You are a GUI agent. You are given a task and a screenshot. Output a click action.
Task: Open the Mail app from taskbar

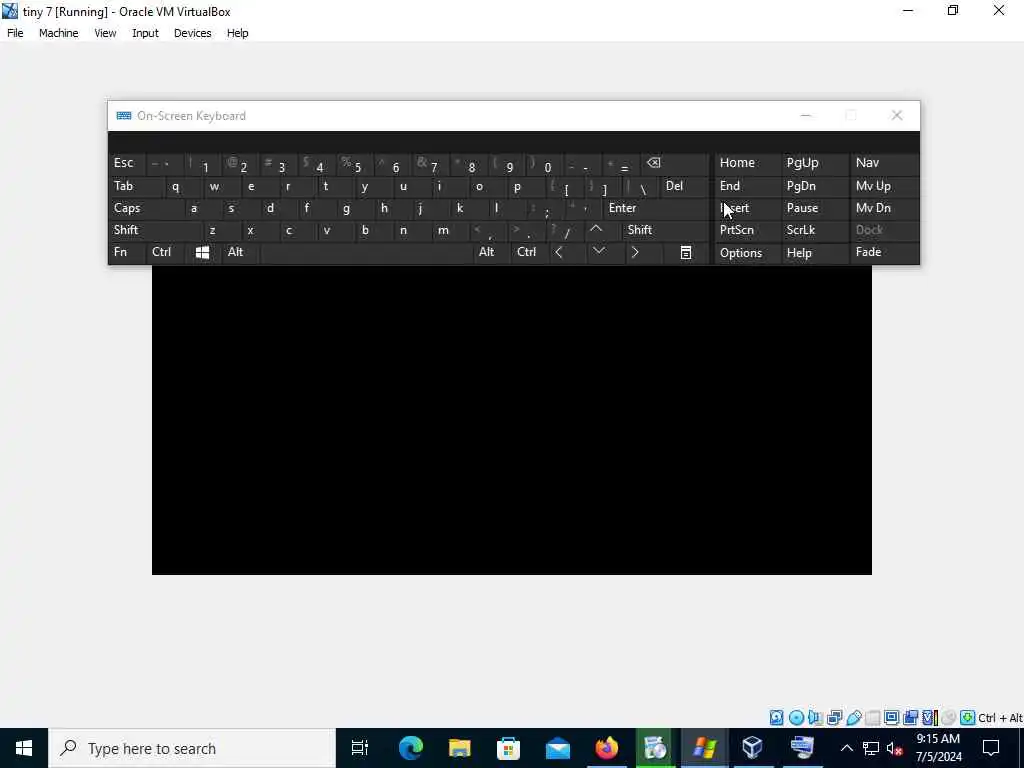point(558,748)
